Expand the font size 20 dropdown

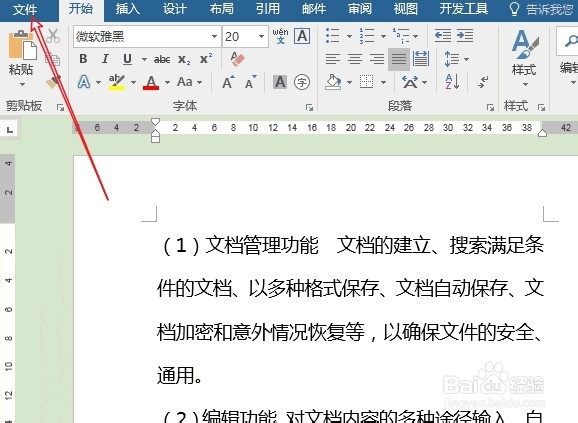tap(261, 36)
